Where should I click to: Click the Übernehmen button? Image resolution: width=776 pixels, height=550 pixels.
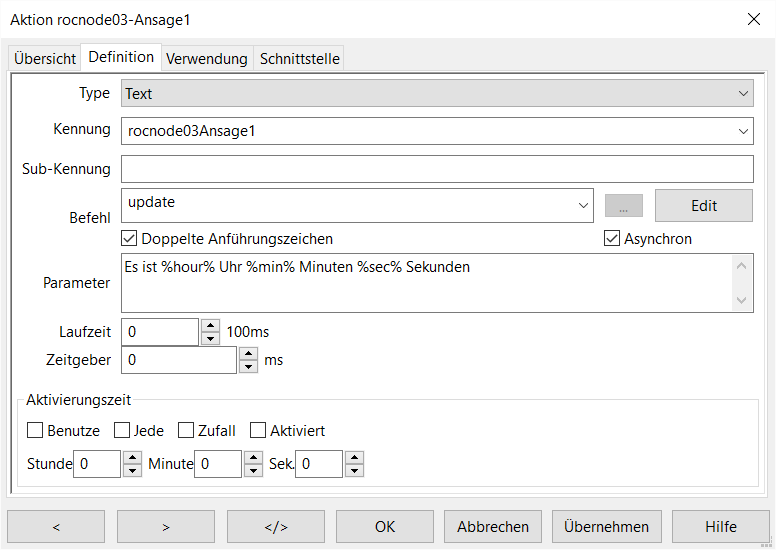pyautogui.click(x=606, y=527)
